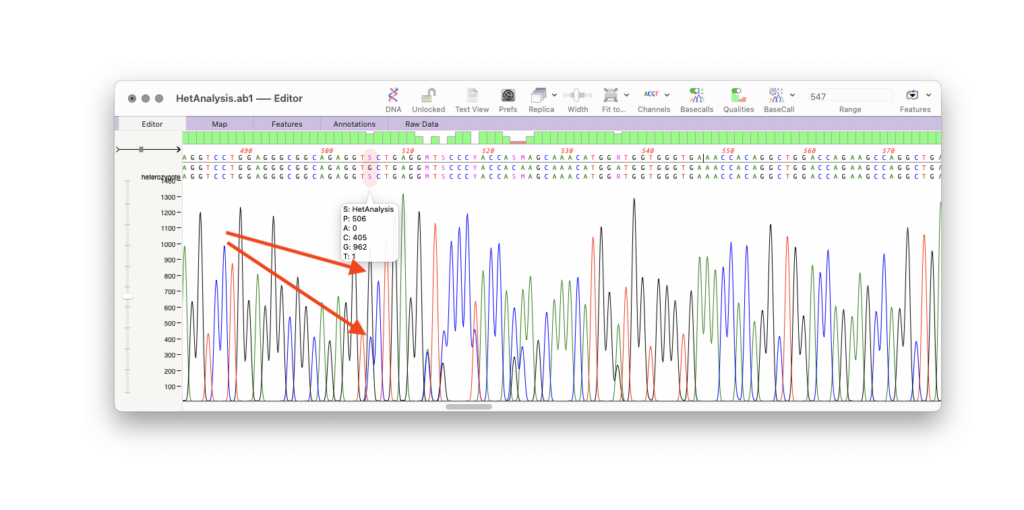Screen dimensions: 1024x510
Task: Click the Fit to icon
Action: (x=611, y=95)
